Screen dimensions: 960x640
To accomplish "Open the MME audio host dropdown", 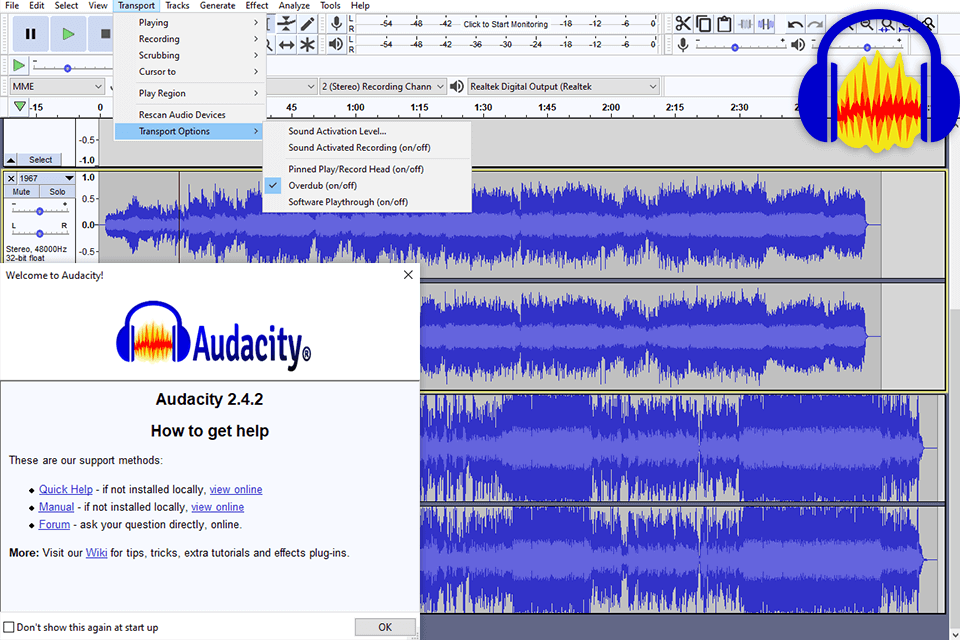I will coord(57,86).
